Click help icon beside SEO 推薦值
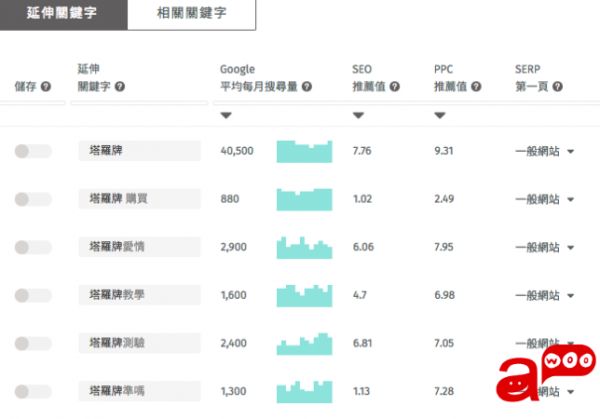Image resolution: width=600 pixels, height=419 pixels. pos(395,86)
